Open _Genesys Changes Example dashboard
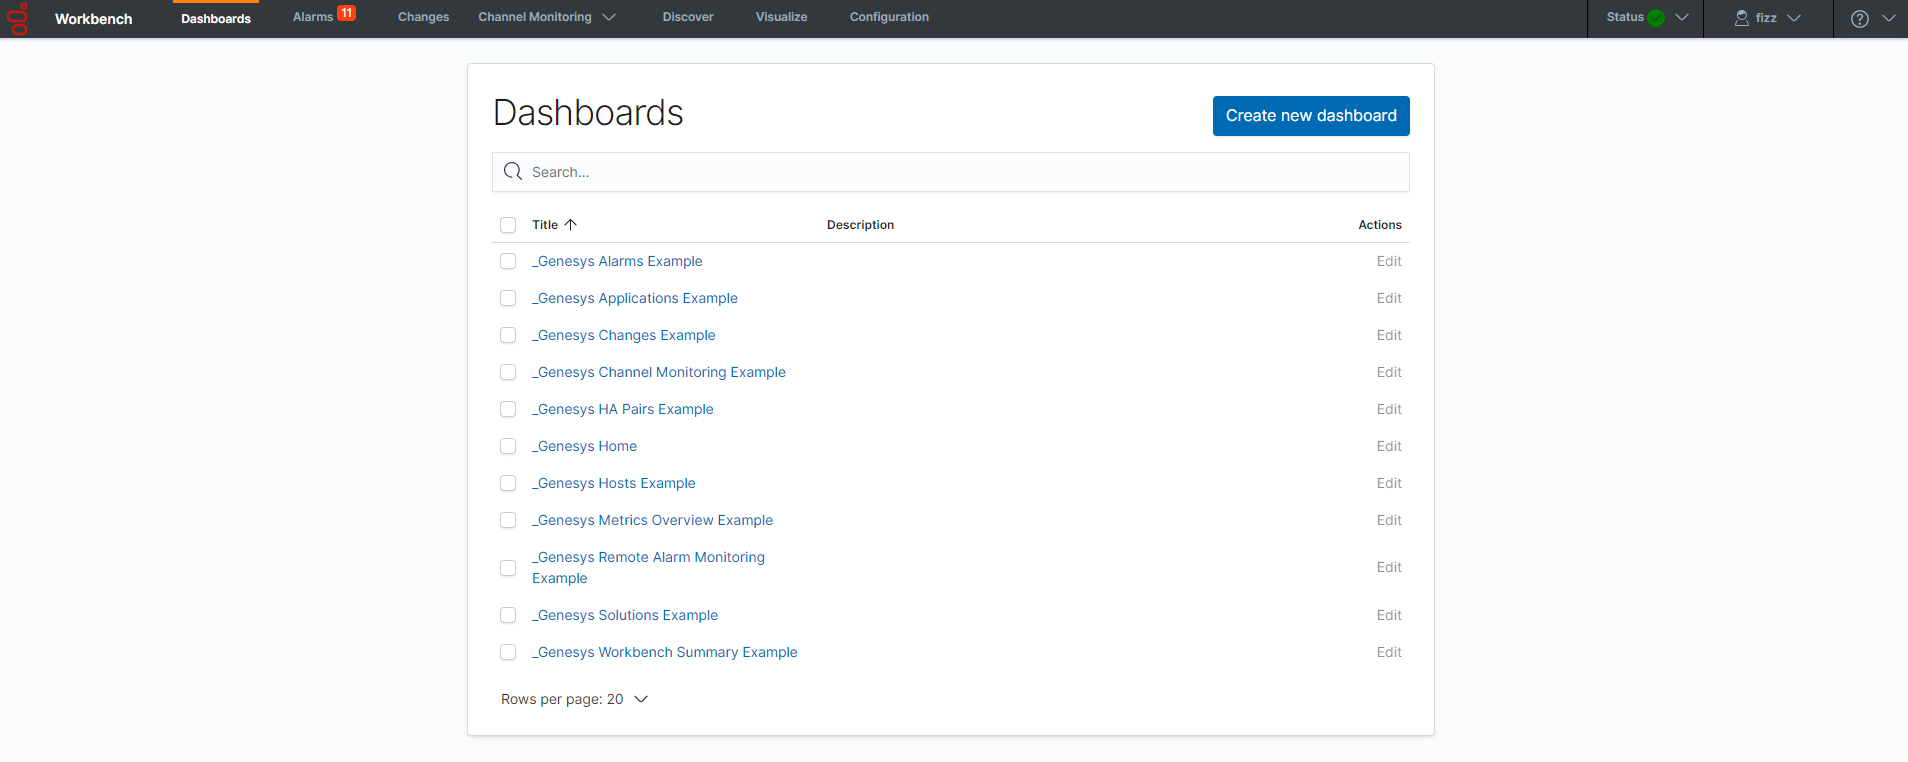 pyautogui.click(x=624, y=335)
